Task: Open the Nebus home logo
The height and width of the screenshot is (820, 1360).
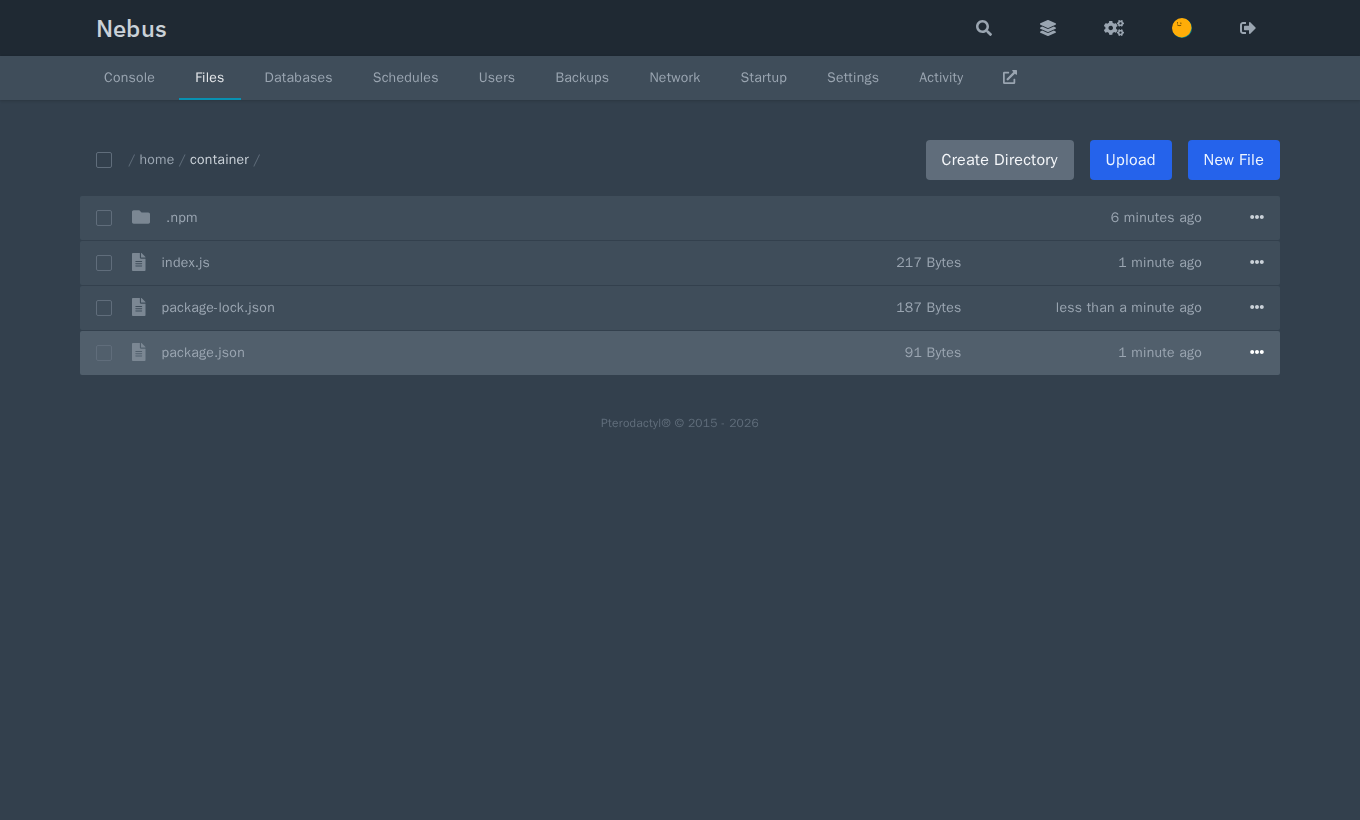Action: [131, 28]
